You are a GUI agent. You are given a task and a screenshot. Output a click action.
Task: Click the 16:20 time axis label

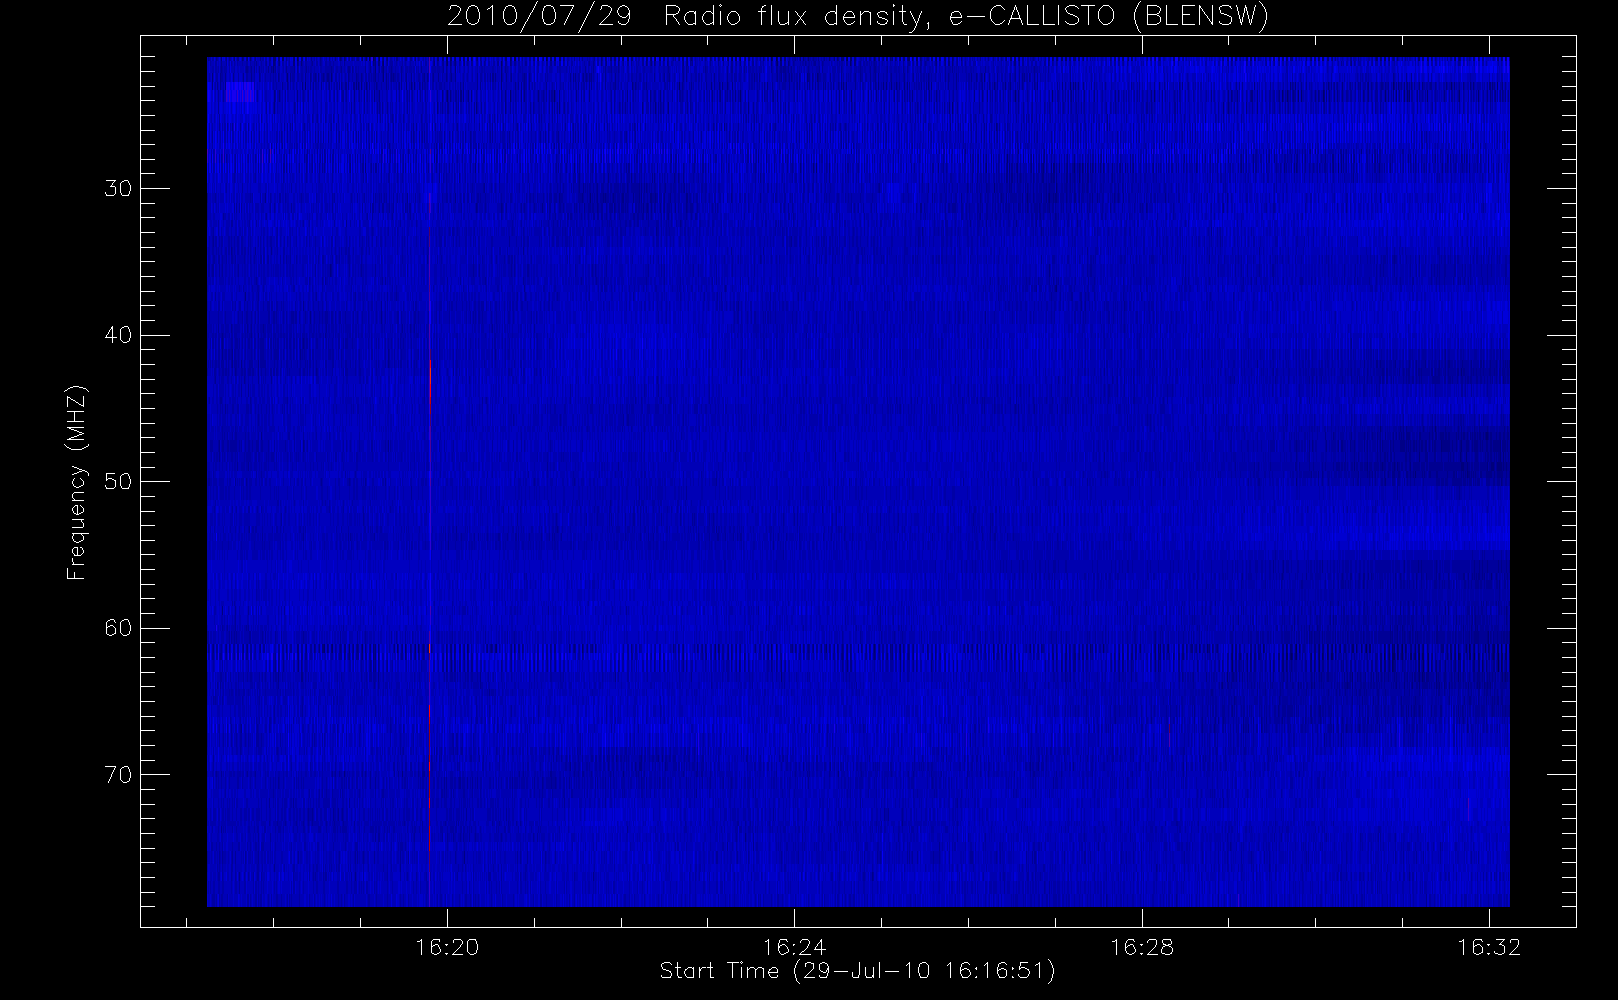coord(447,947)
